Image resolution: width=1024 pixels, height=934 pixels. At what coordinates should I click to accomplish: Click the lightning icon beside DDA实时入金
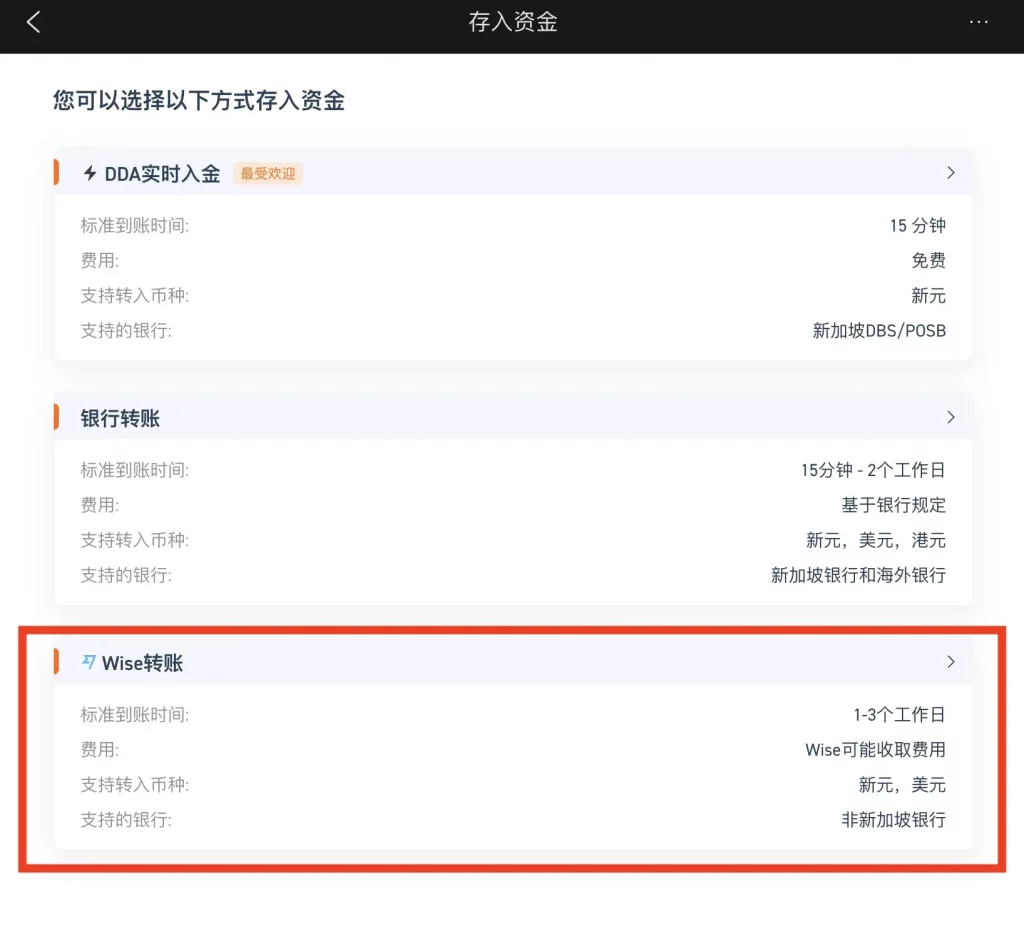coord(90,173)
